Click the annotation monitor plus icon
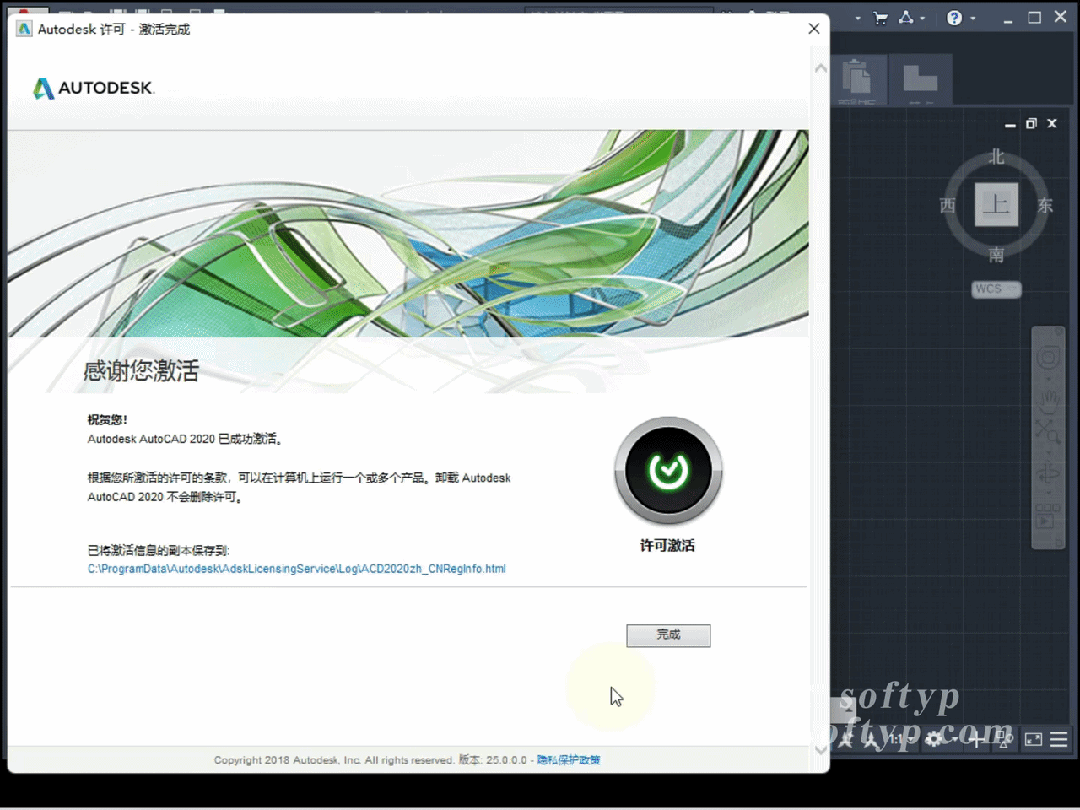1080x810 pixels. (x=976, y=739)
